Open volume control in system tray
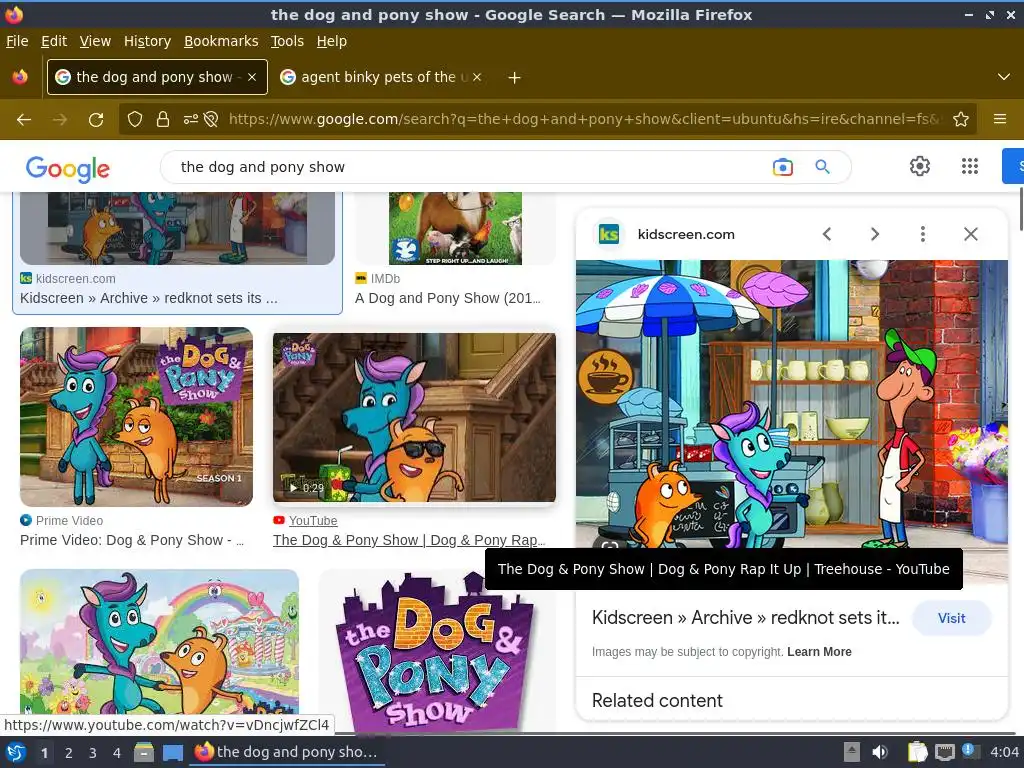 point(880,752)
